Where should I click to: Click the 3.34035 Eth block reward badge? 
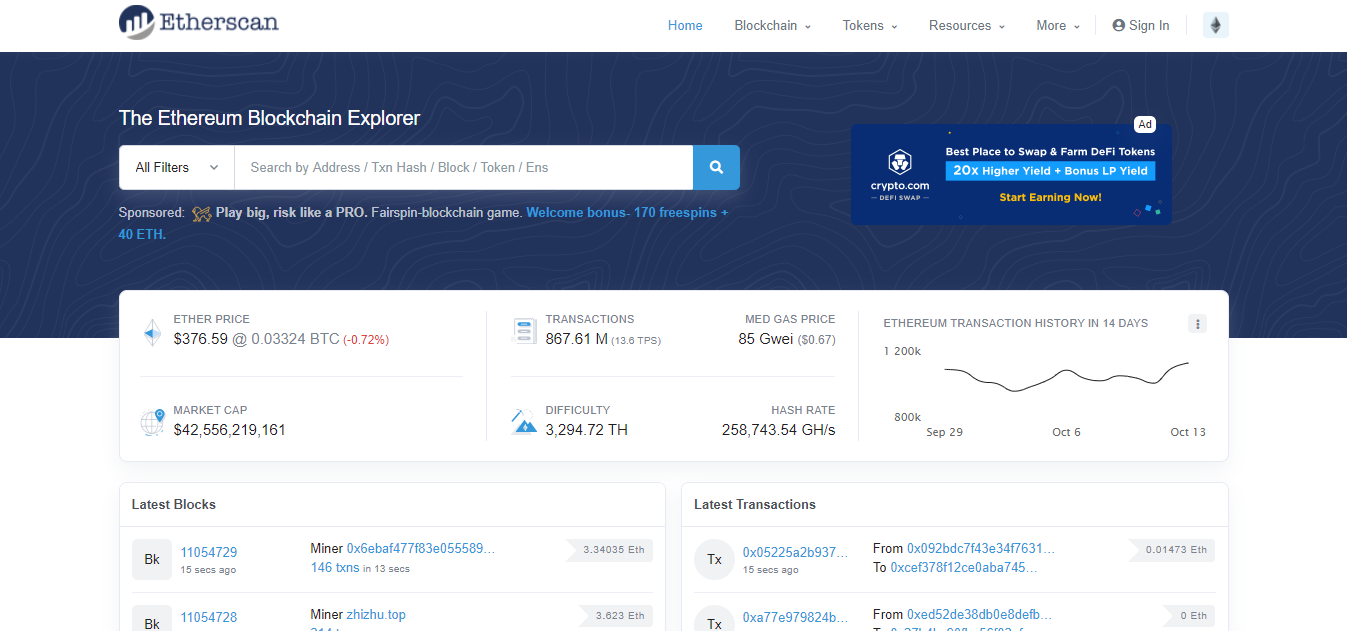pos(610,549)
